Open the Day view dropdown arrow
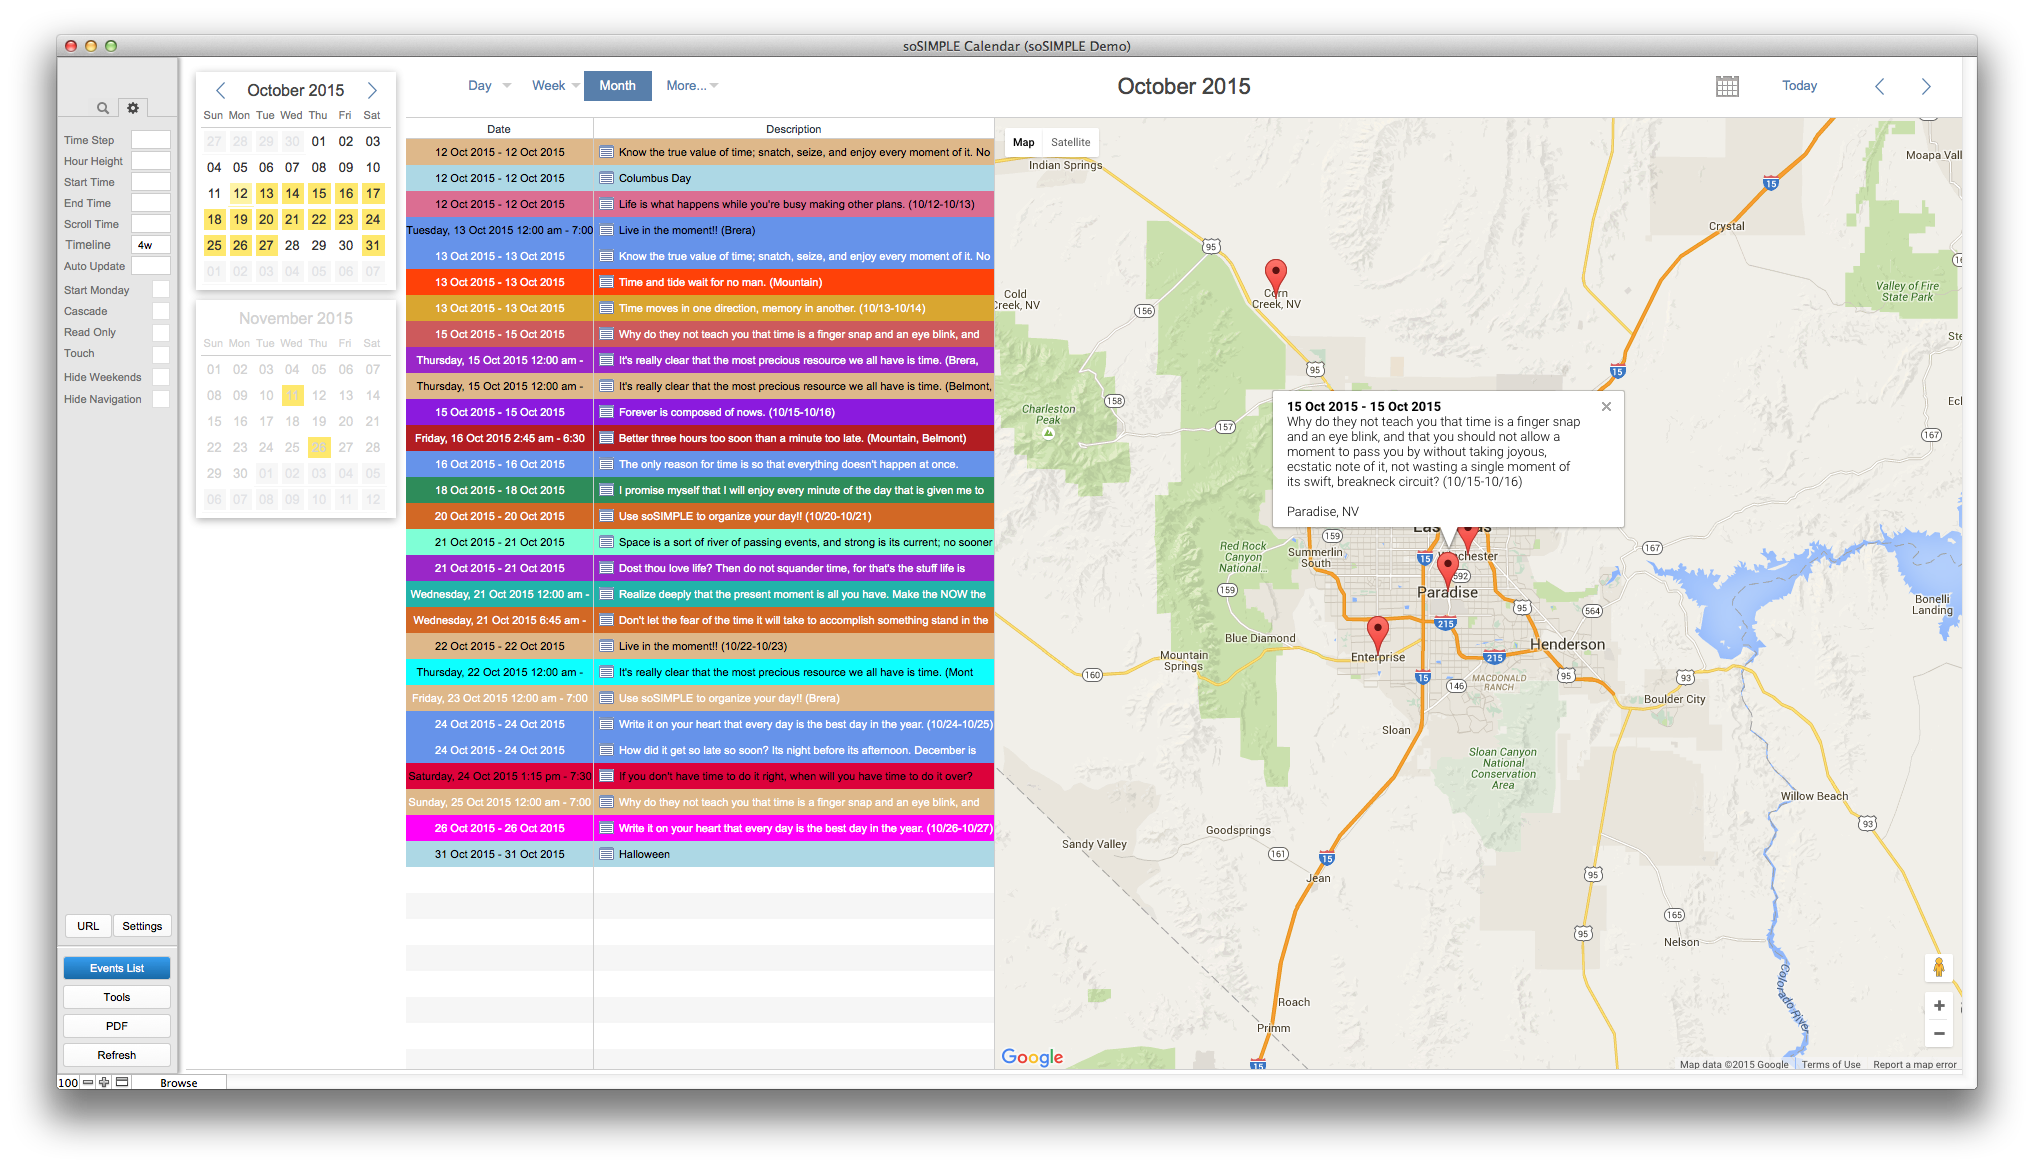This screenshot has height=1168, width=2034. pos(507,86)
